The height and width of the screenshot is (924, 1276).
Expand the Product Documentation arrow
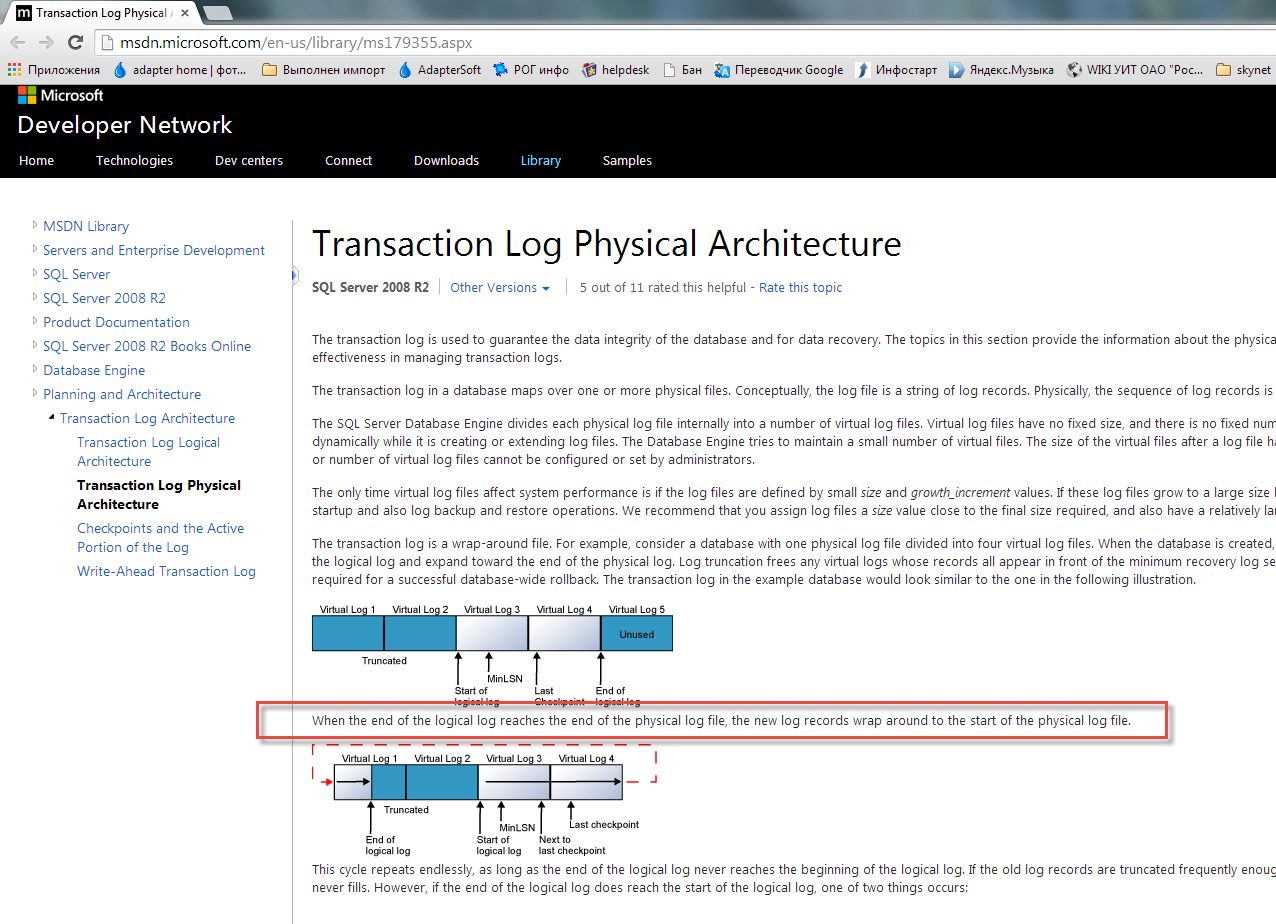35,321
